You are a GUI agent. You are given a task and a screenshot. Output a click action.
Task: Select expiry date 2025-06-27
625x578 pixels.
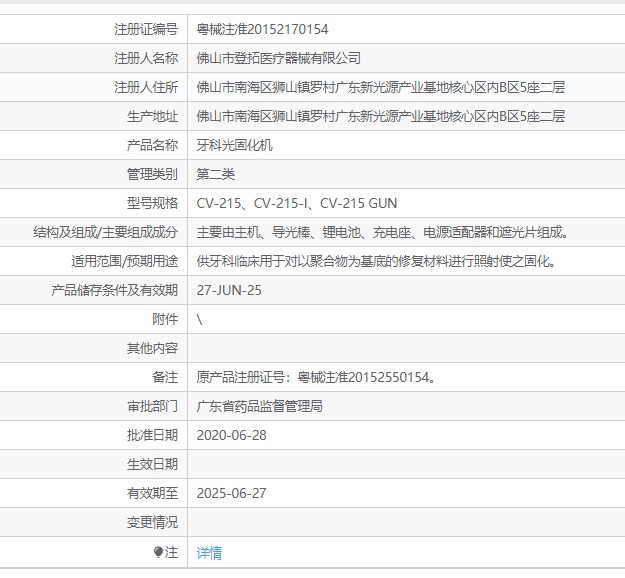pyautogui.click(x=231, y=493)
